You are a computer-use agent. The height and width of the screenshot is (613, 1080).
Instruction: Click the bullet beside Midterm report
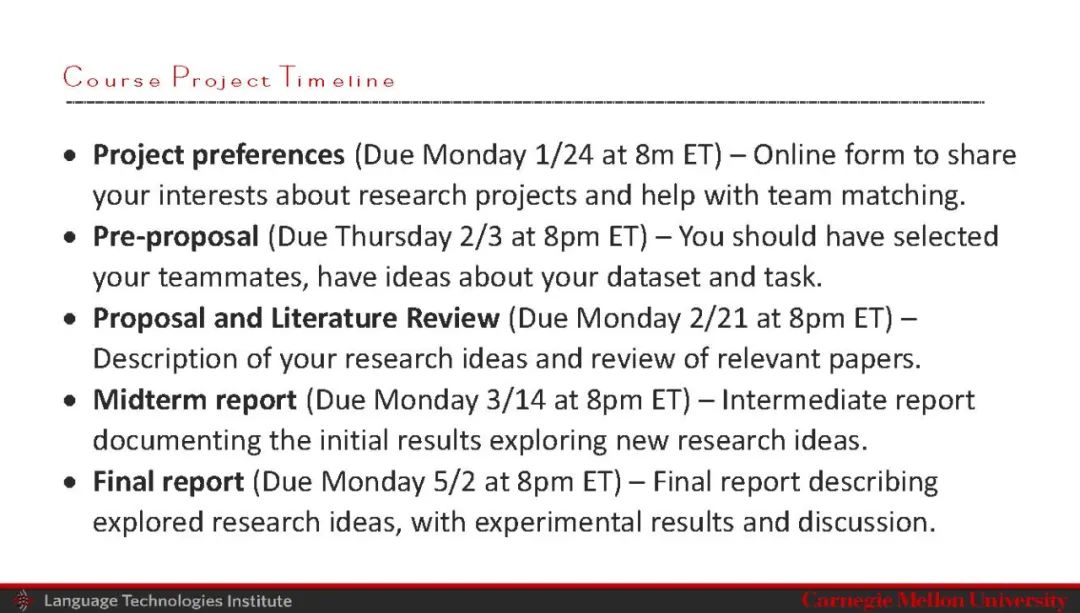(69, 402)
